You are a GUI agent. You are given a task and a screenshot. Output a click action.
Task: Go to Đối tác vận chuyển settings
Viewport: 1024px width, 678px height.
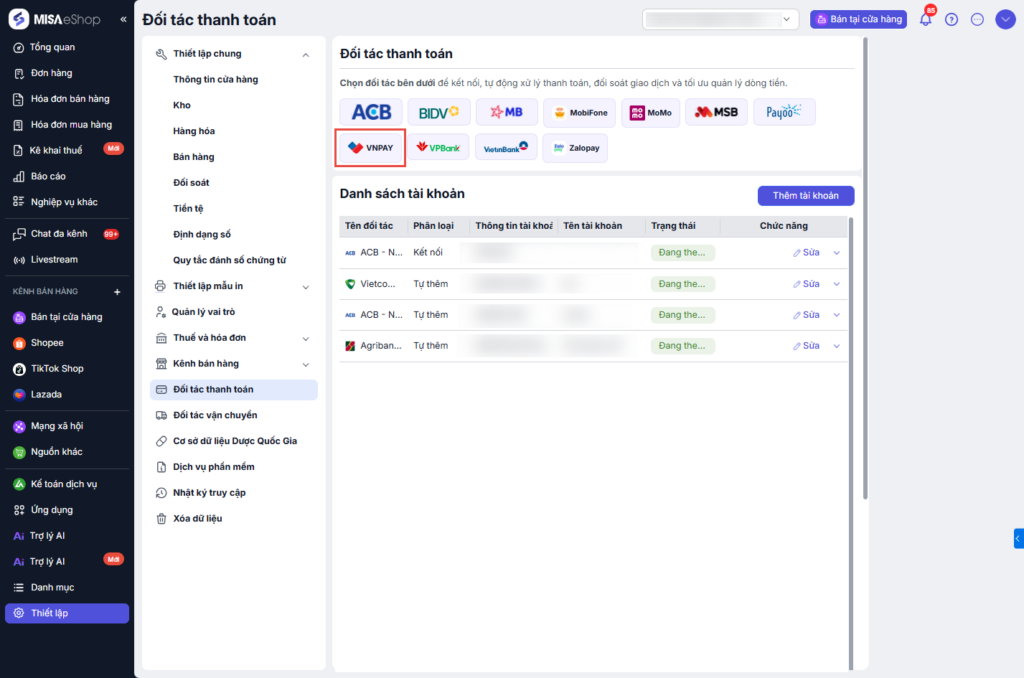[215, 415]
